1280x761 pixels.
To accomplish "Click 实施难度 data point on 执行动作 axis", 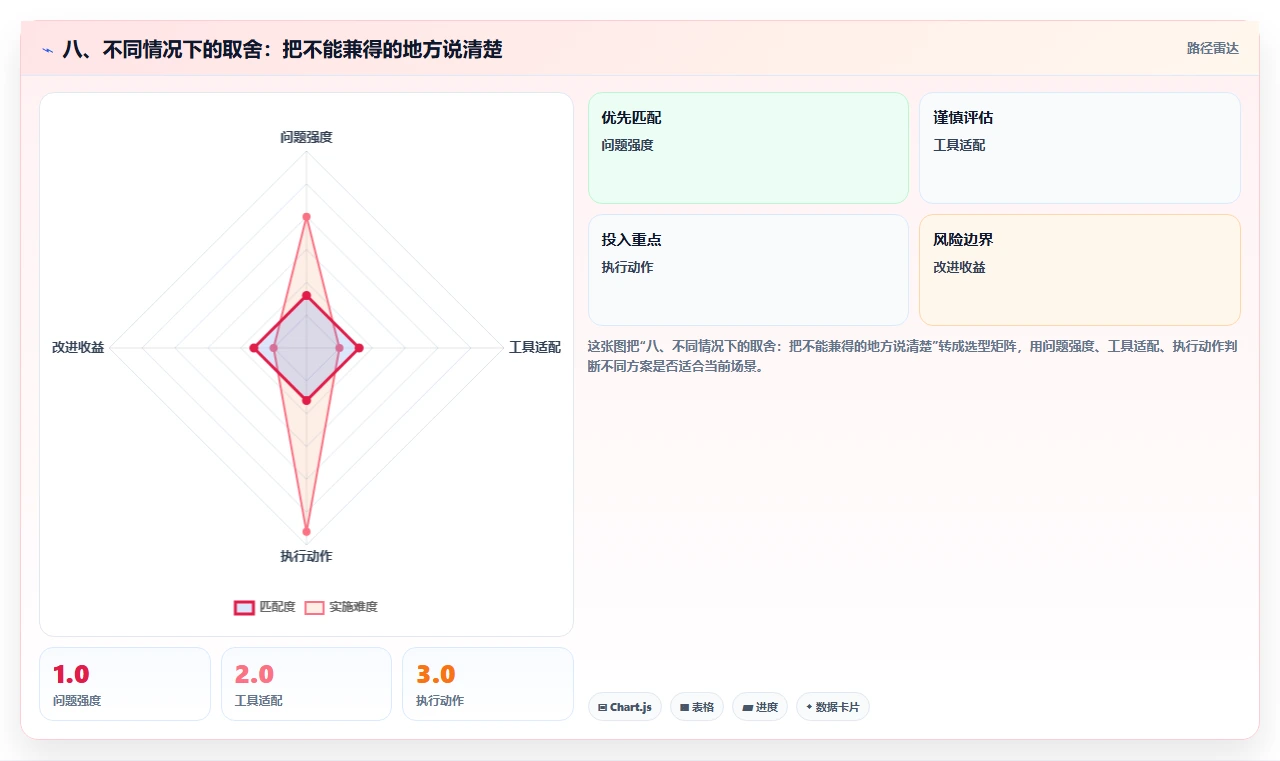I will (306, 531).
